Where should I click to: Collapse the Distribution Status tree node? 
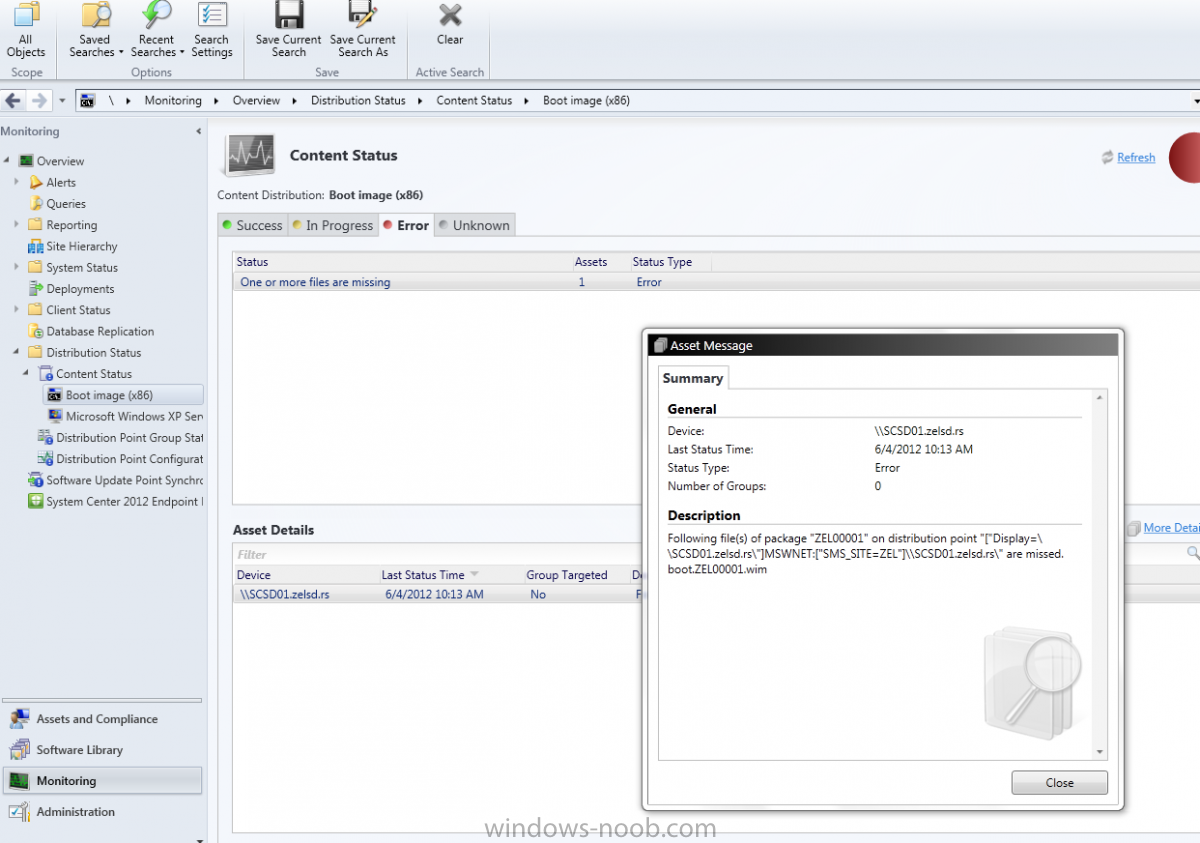[16, 352]
